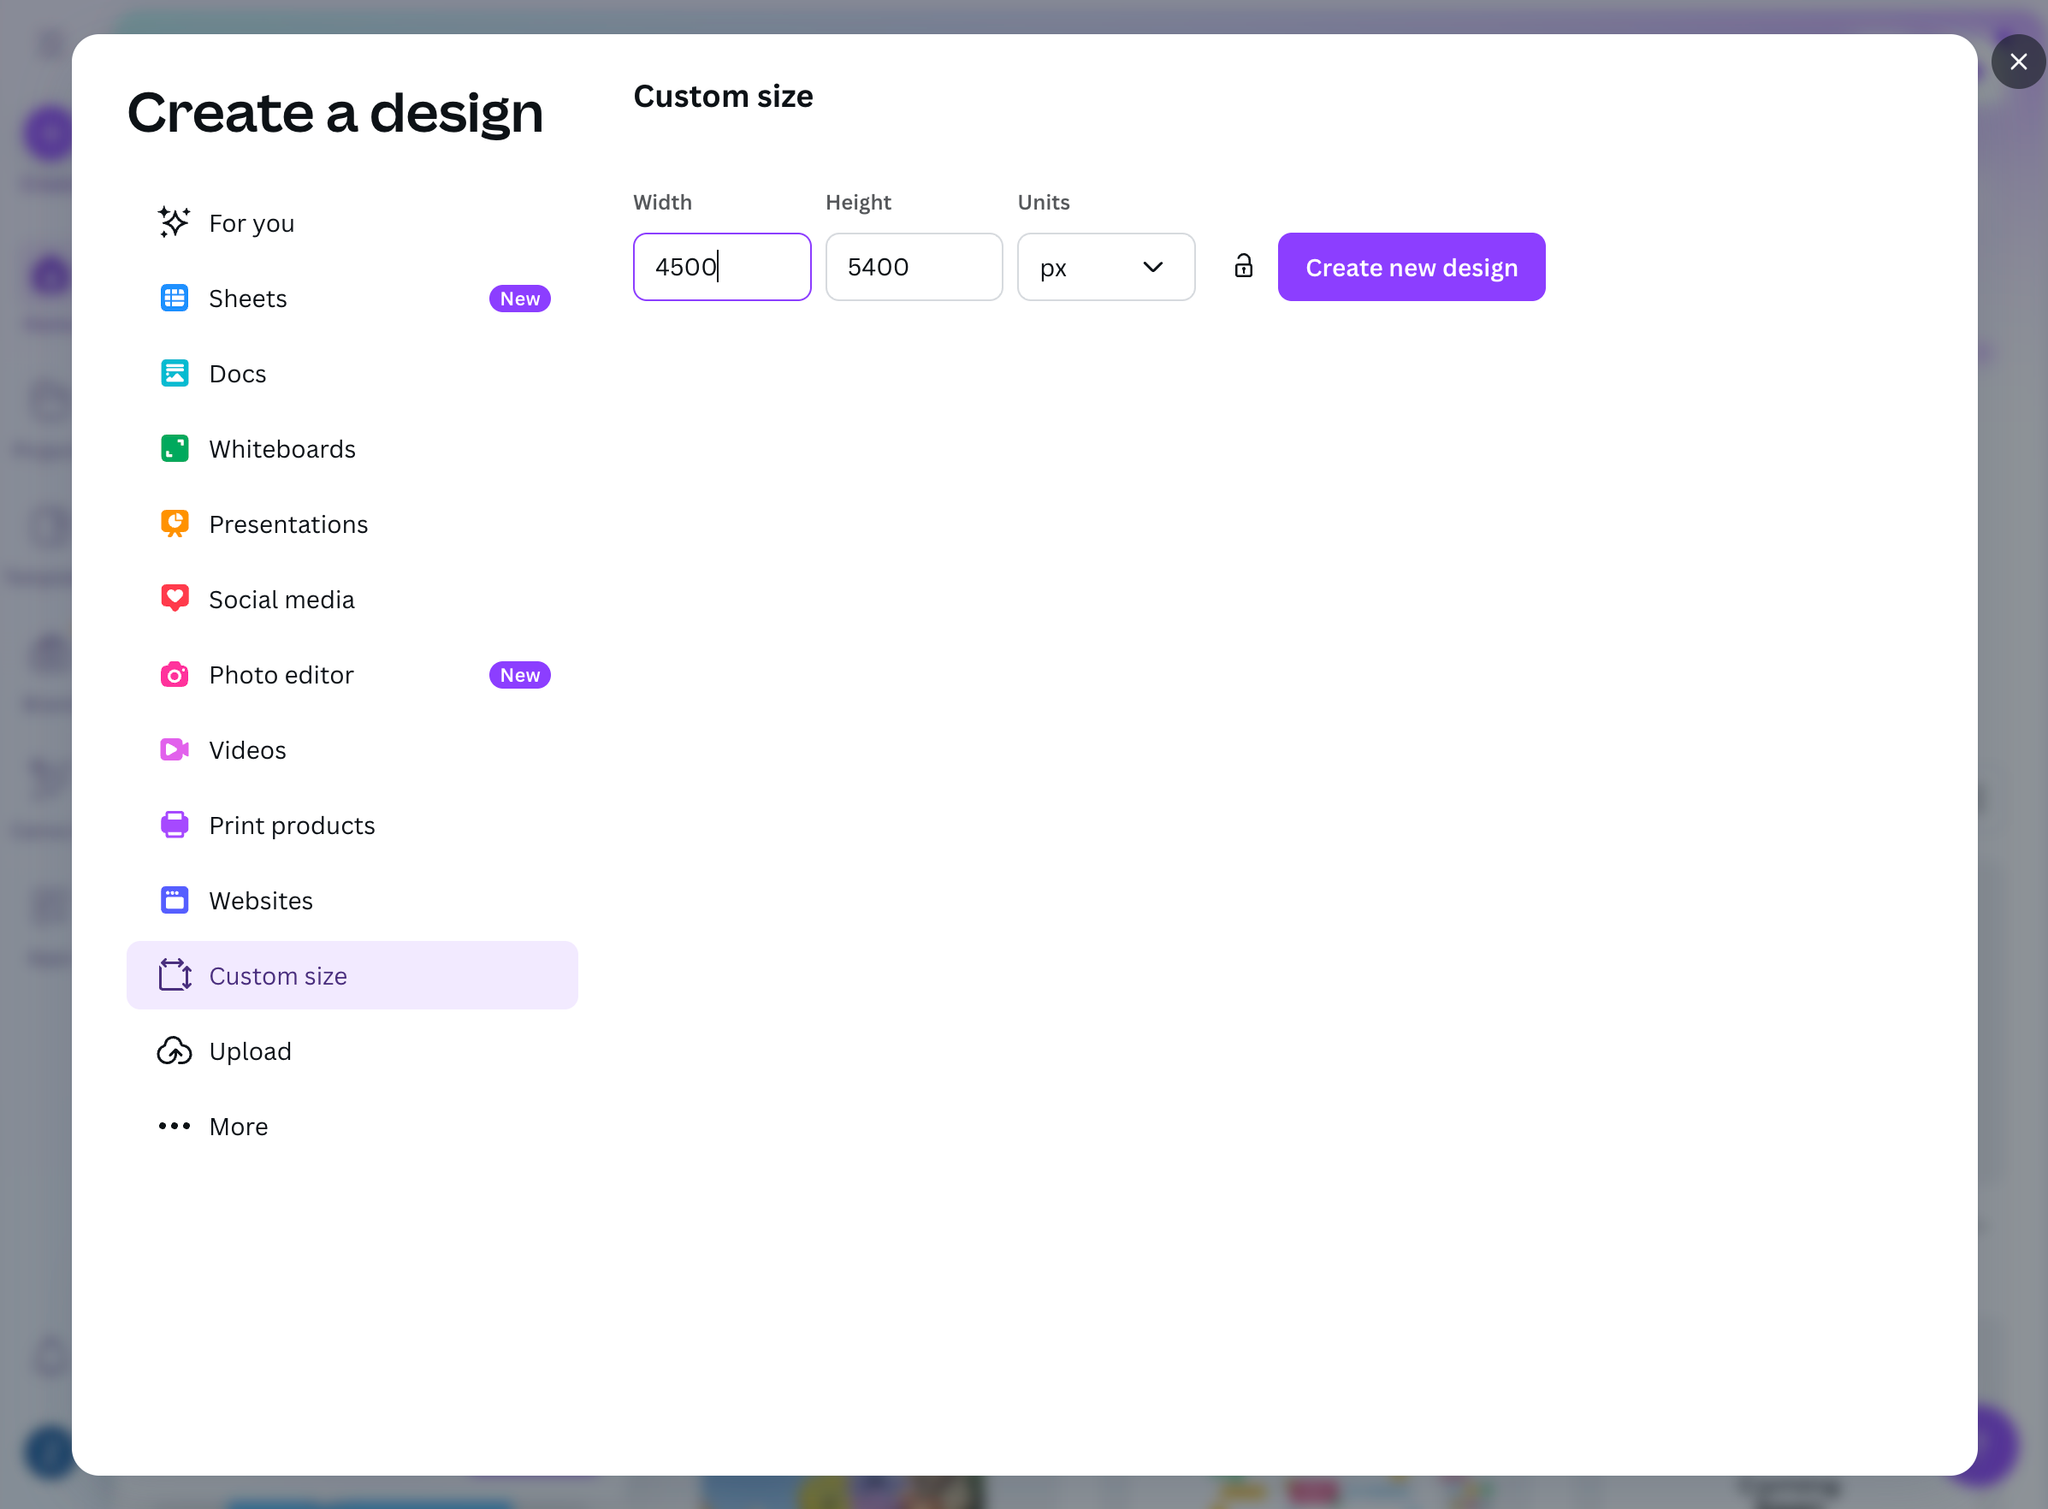Image resolution: width=2048 pixels, height=1509 pixels.
Task: Select the Whiteboards category label
Action: [282, 449]
